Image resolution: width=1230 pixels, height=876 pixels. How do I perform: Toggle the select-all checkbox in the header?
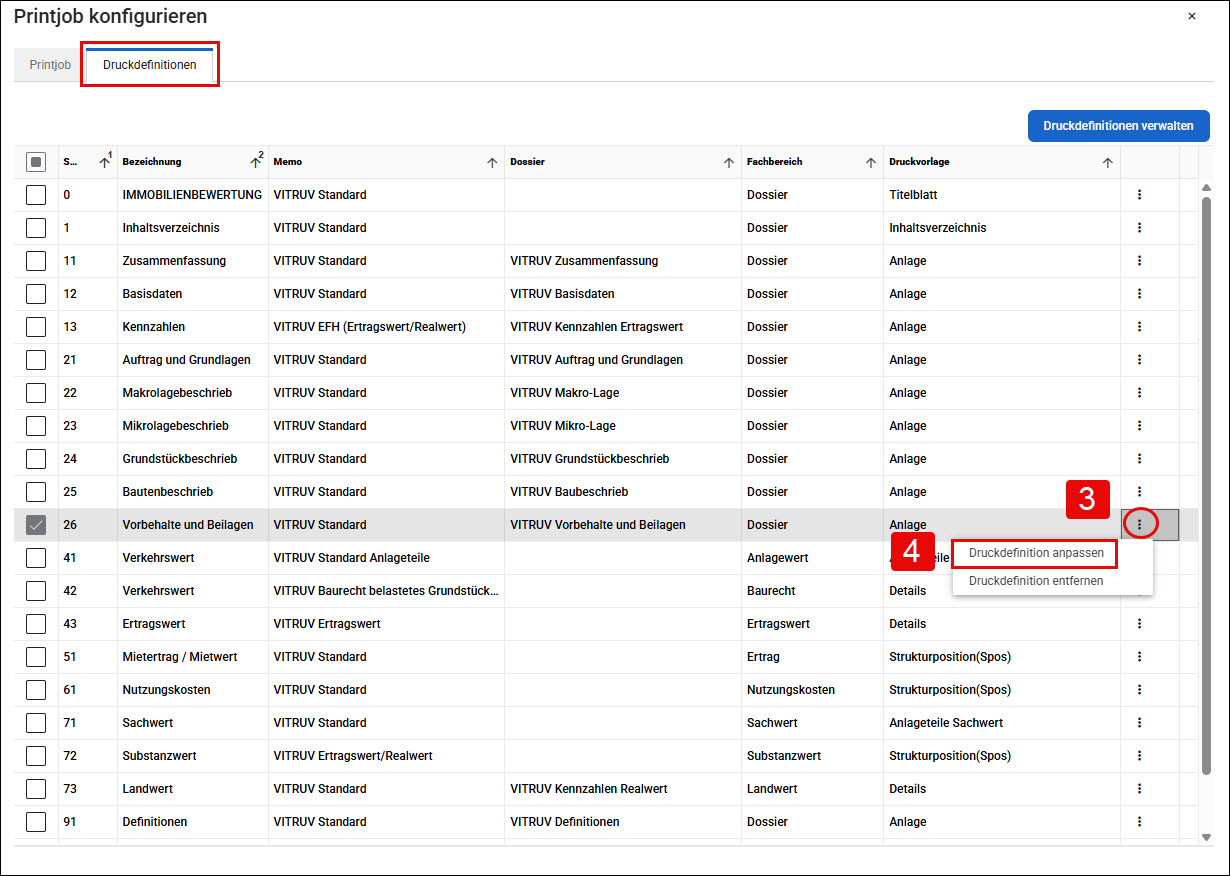(x=36, y=162)
